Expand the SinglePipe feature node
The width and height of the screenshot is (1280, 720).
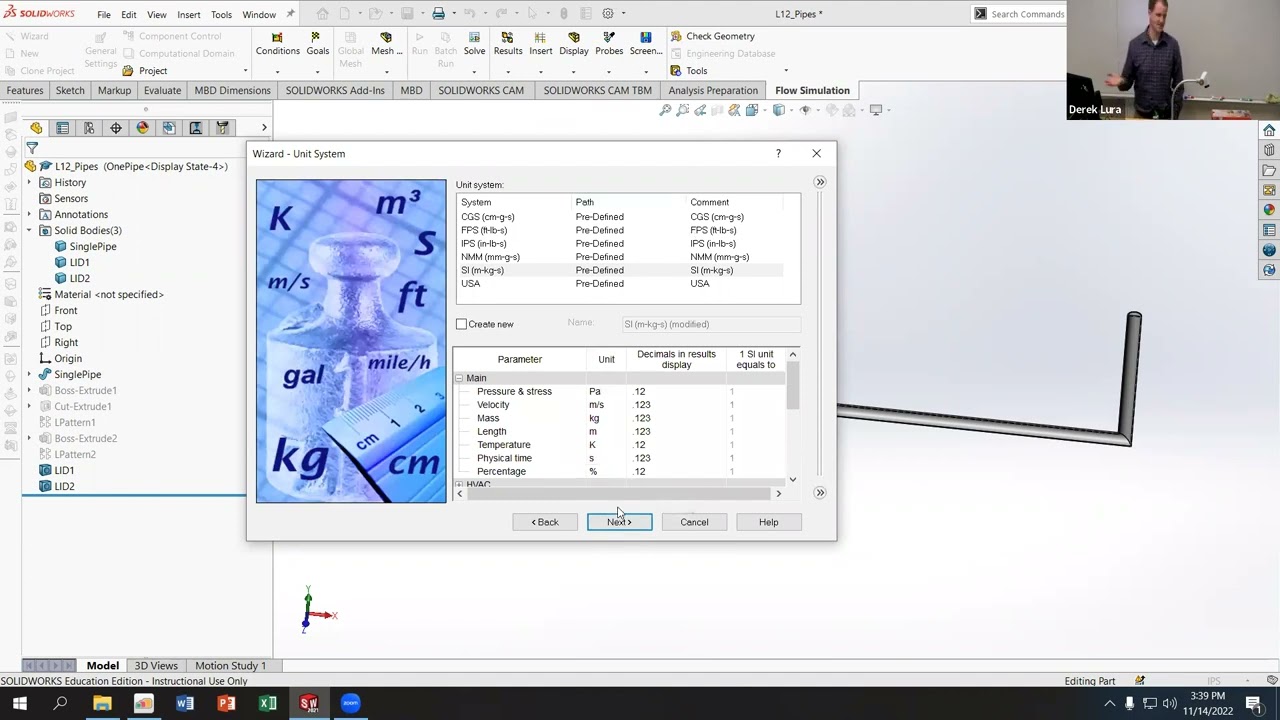pos(29,374)
